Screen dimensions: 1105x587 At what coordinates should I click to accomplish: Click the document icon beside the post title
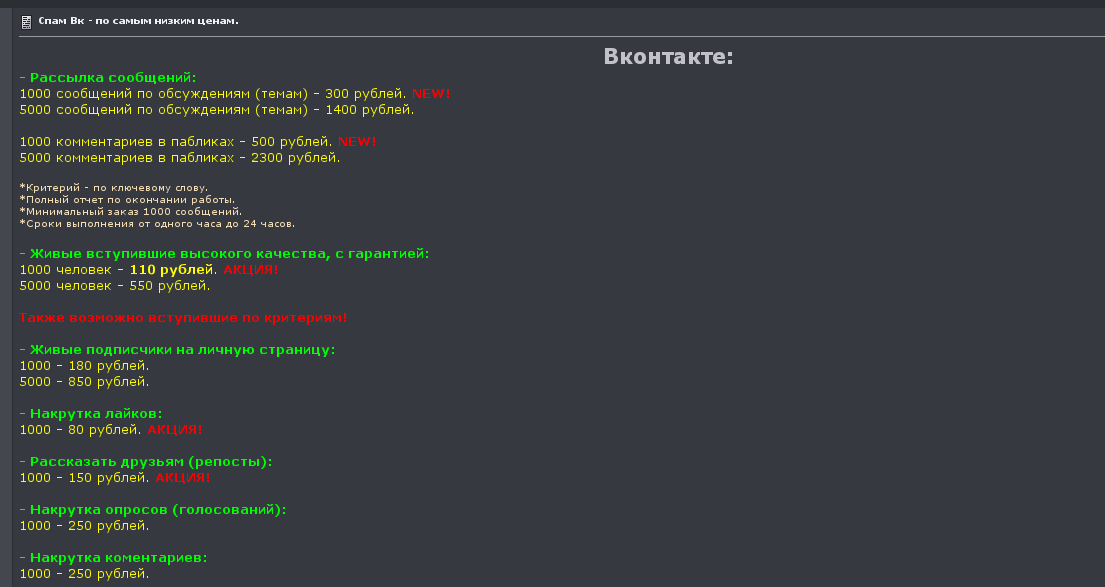[x=26, y=23]
